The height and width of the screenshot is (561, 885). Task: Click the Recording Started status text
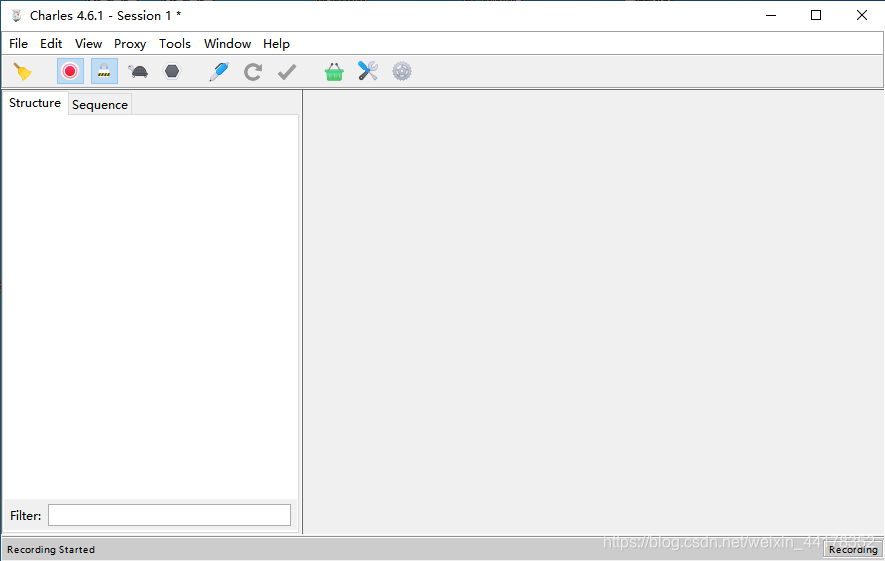click(51, 549)
